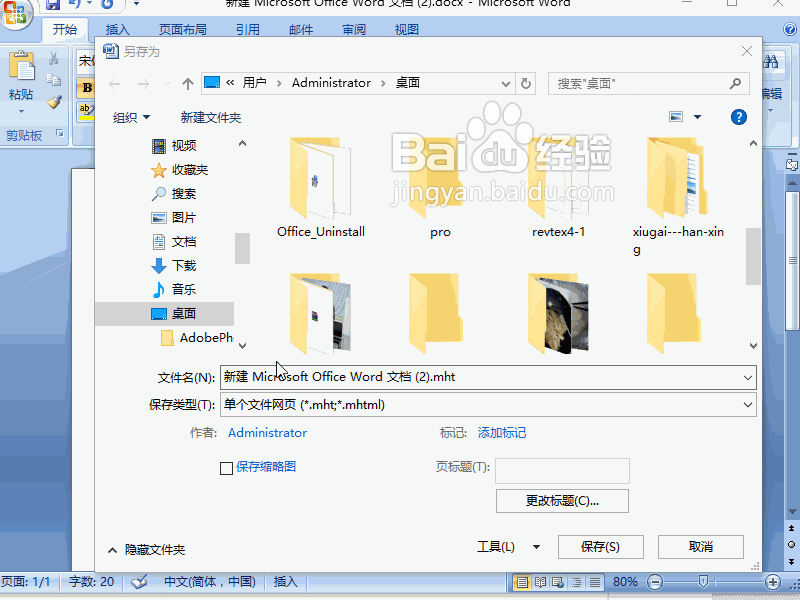This screenshot has width=800, height=600.
Task: Refresh the current folder view
Action: [x=525, y=84]
